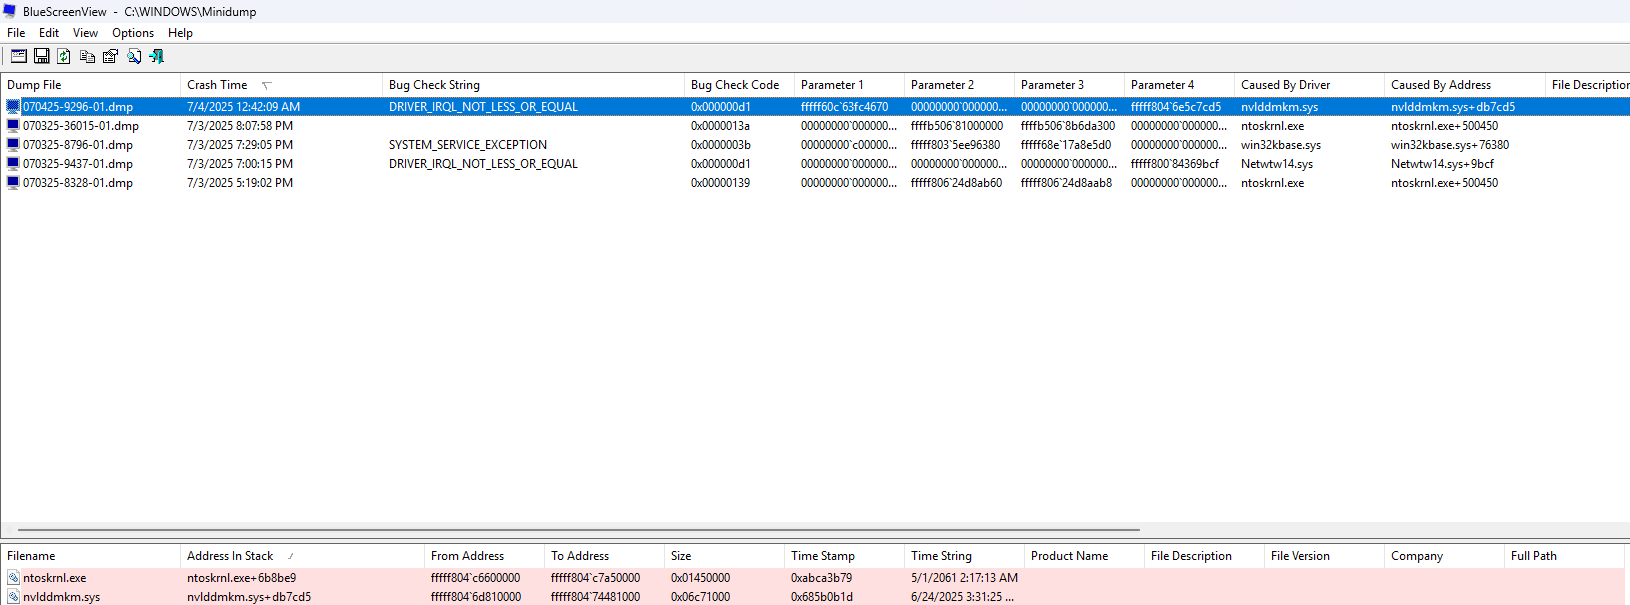Sort by the Bug Check Code column header
This screenshot has width=1630, height=605.
point(739,85)
